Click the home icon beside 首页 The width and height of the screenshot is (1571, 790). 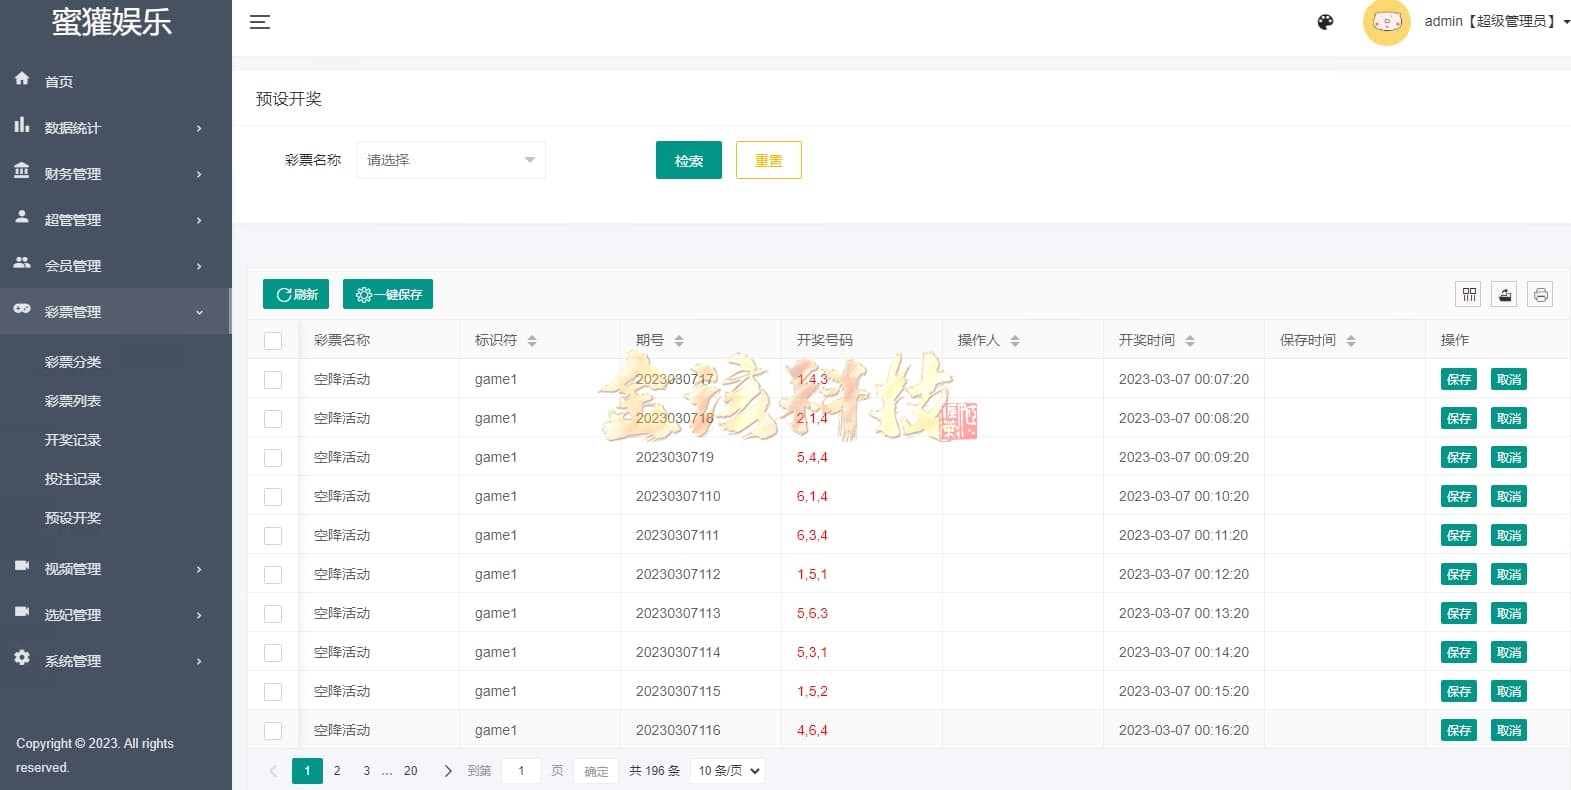click(x=22, y=78)
